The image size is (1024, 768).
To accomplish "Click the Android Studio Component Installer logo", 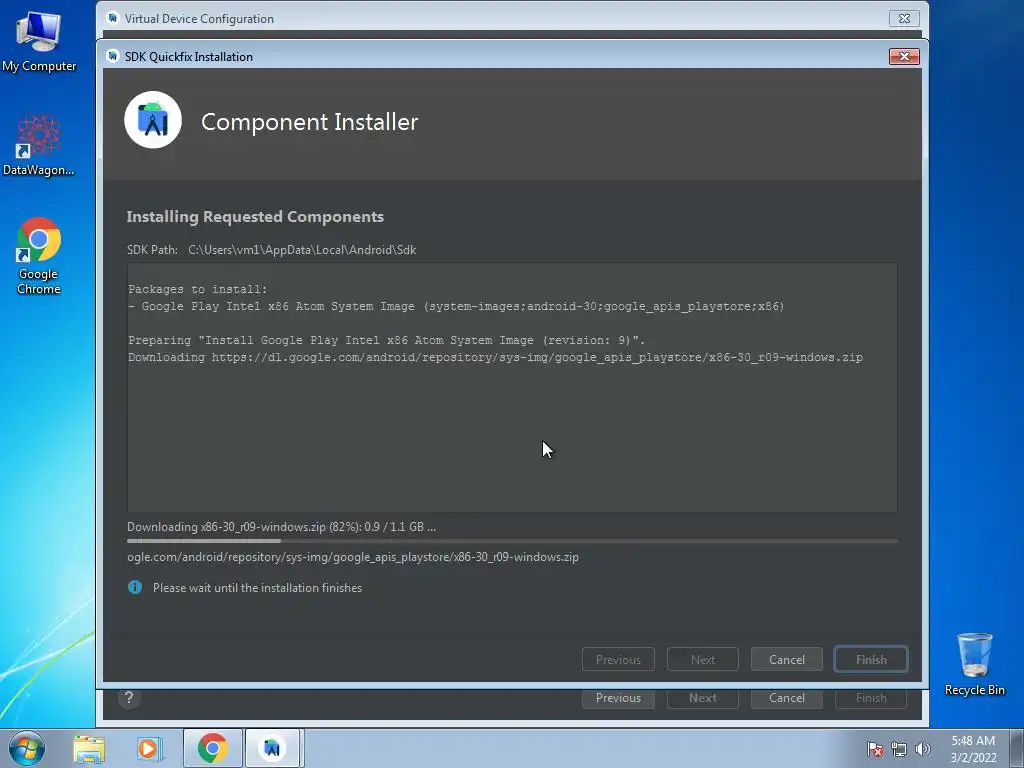I will pos(153,120).
